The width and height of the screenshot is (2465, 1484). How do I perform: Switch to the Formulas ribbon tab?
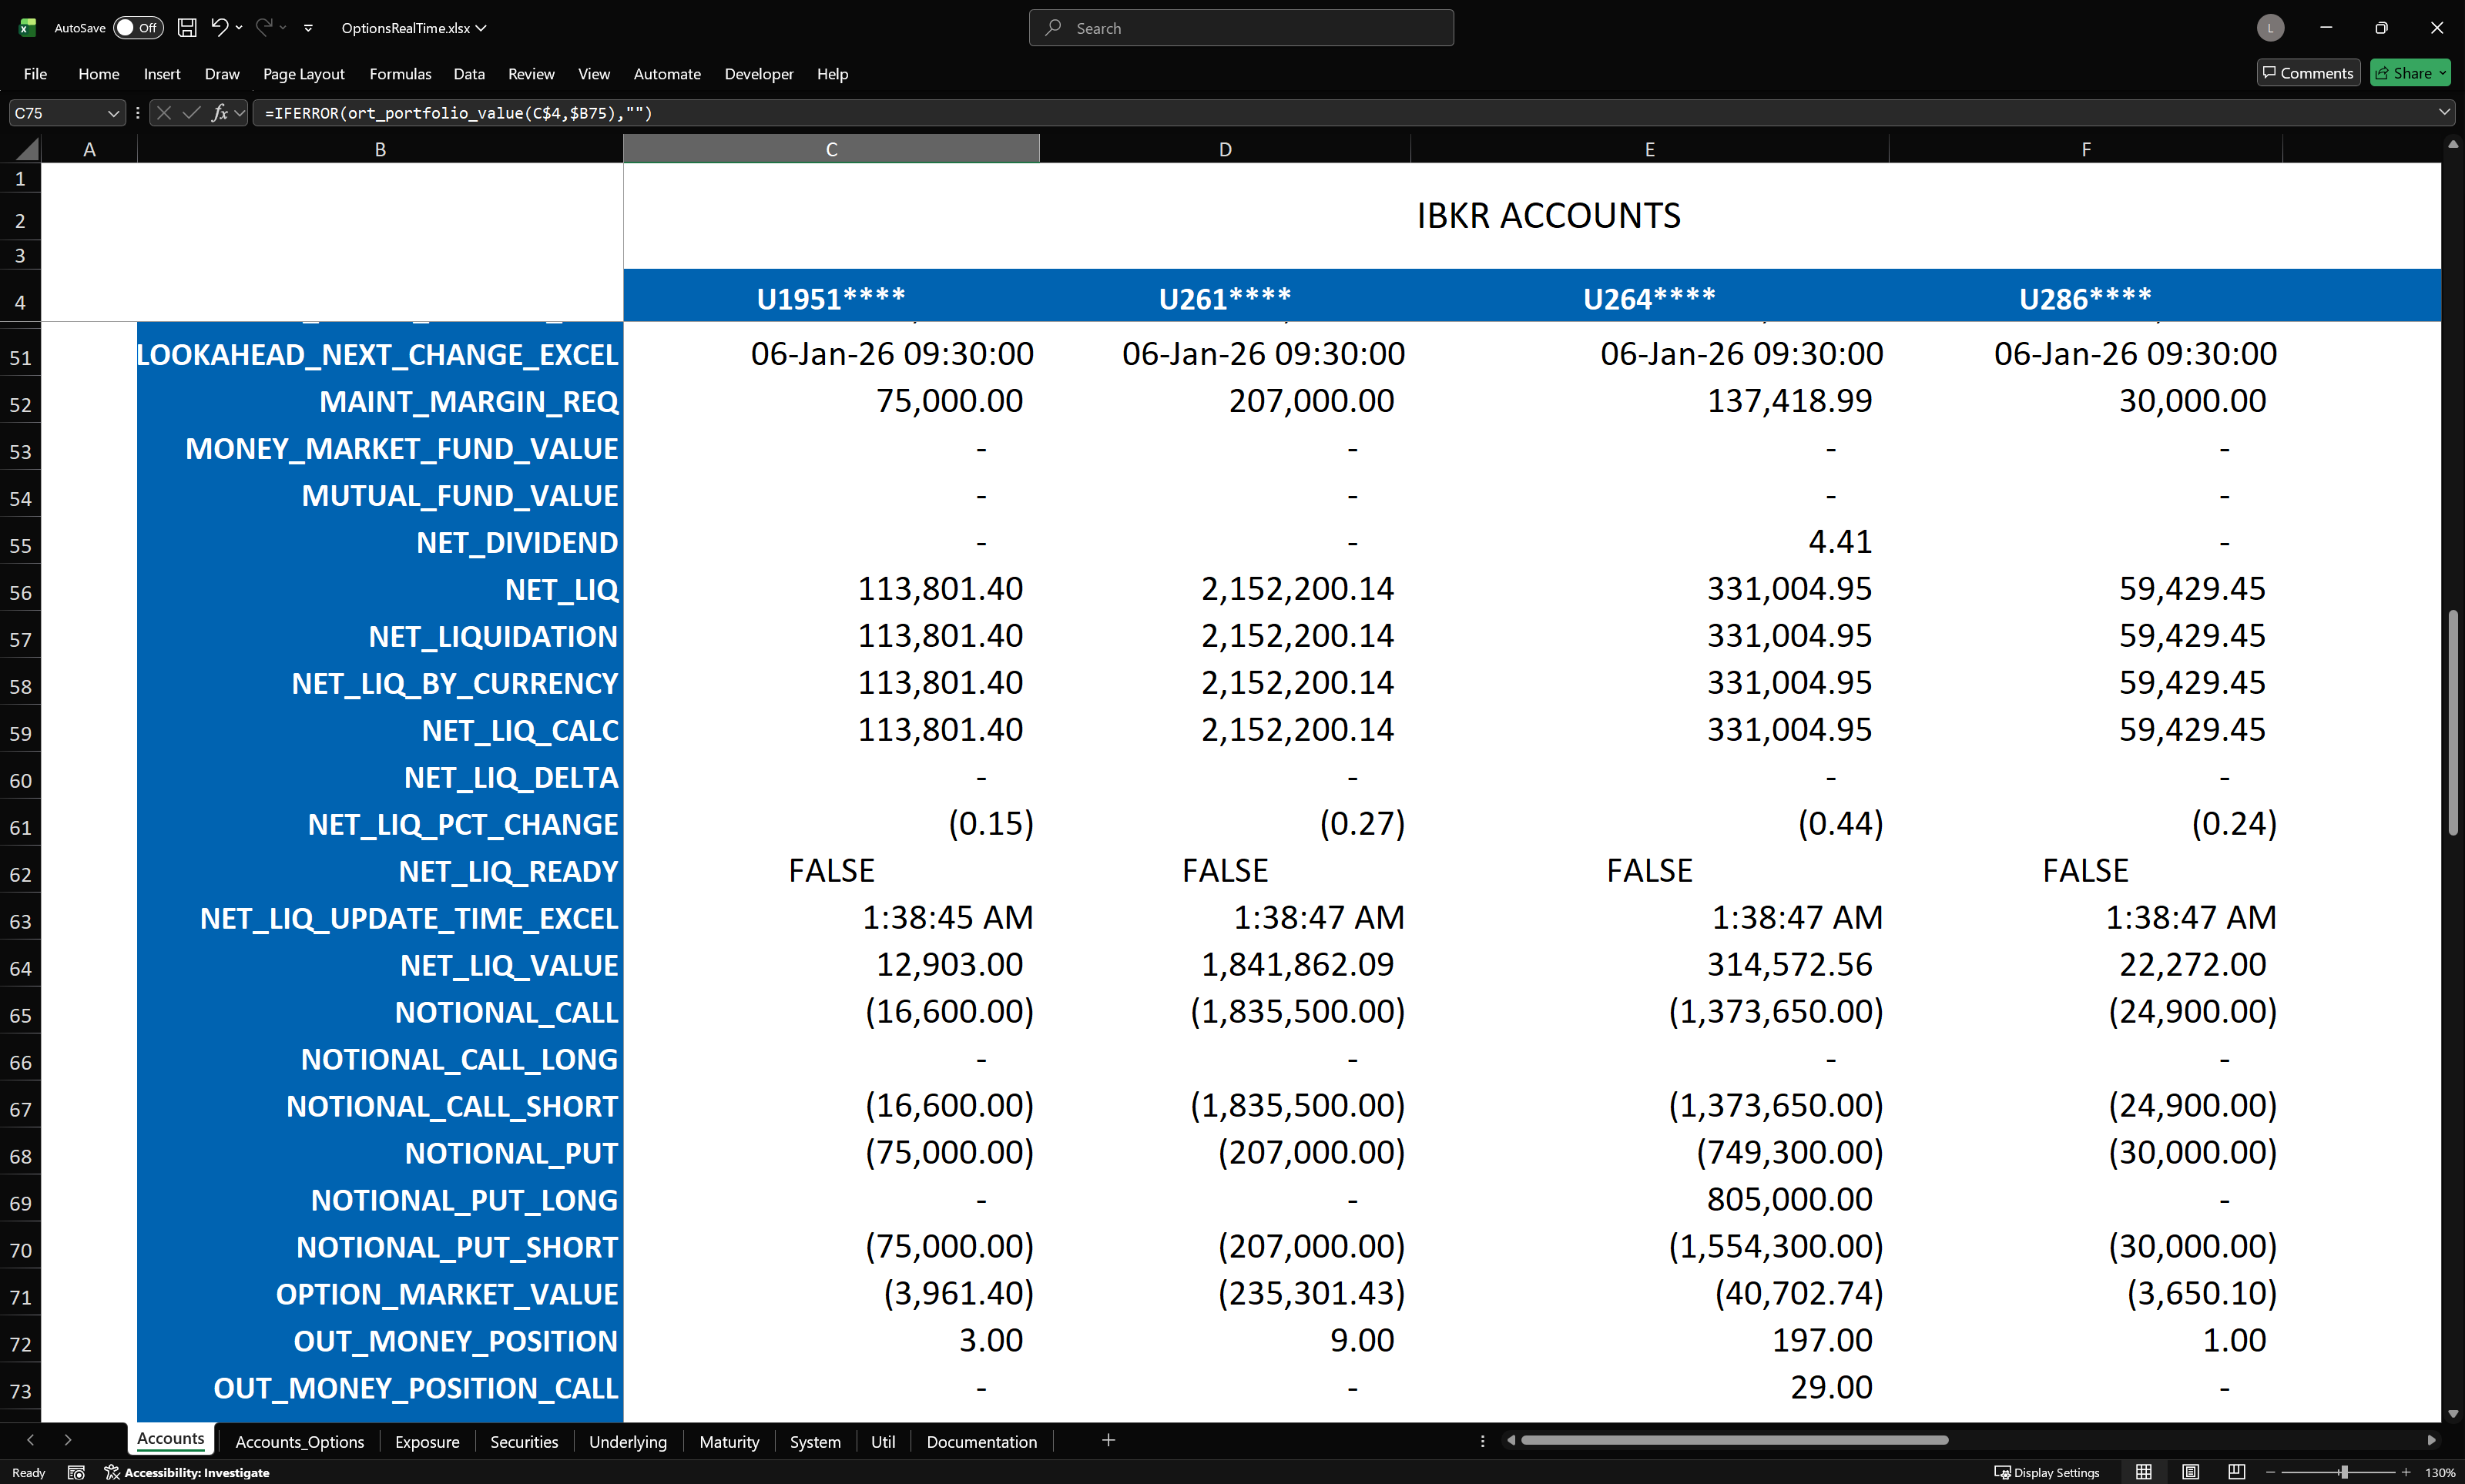click(x=399, y=73)
